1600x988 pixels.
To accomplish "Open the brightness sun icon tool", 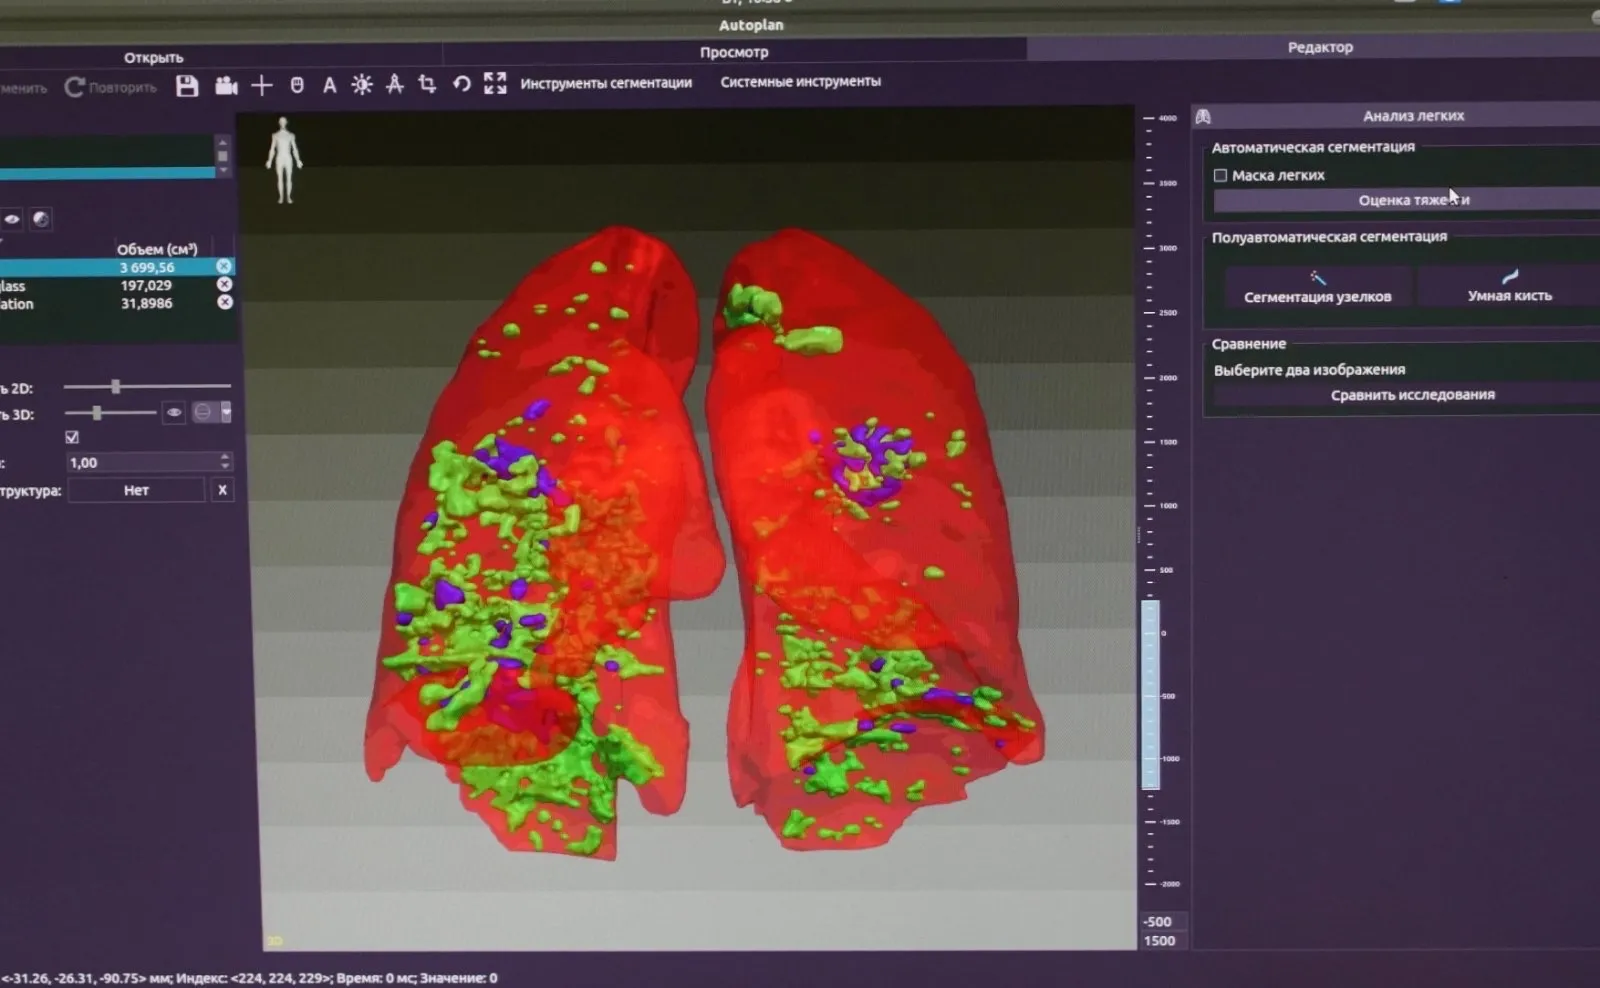I will pyautogui.click(x=362, y=85).
